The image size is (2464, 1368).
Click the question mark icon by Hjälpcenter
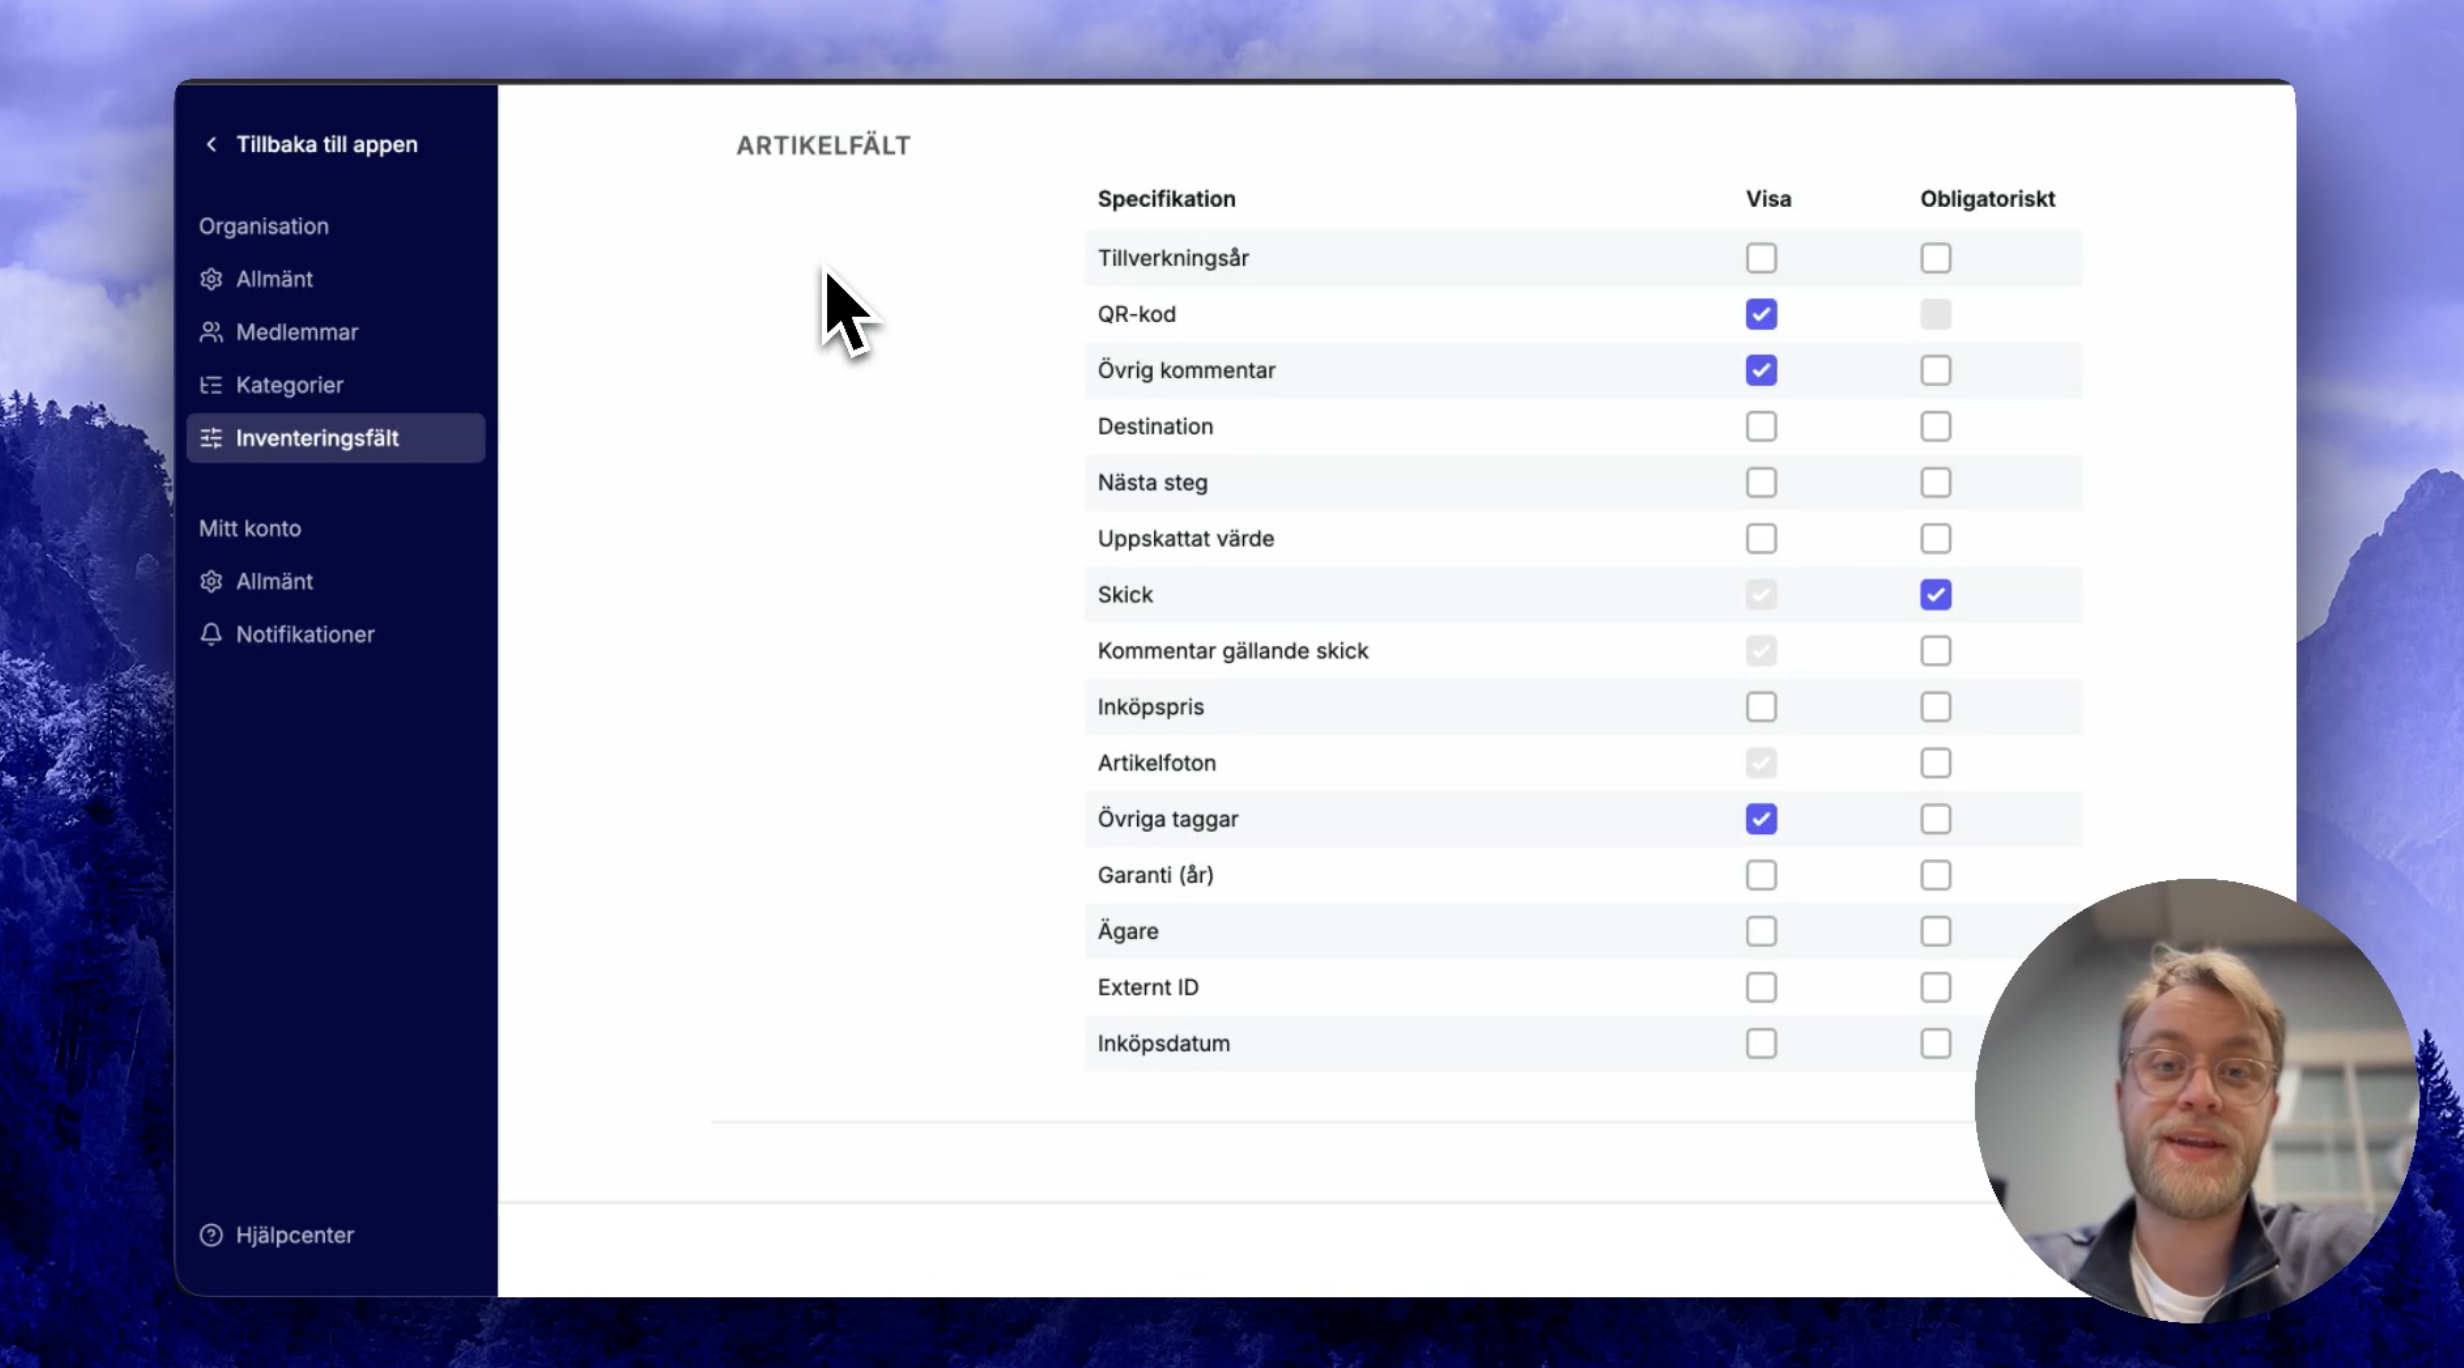pos(211,1235)
